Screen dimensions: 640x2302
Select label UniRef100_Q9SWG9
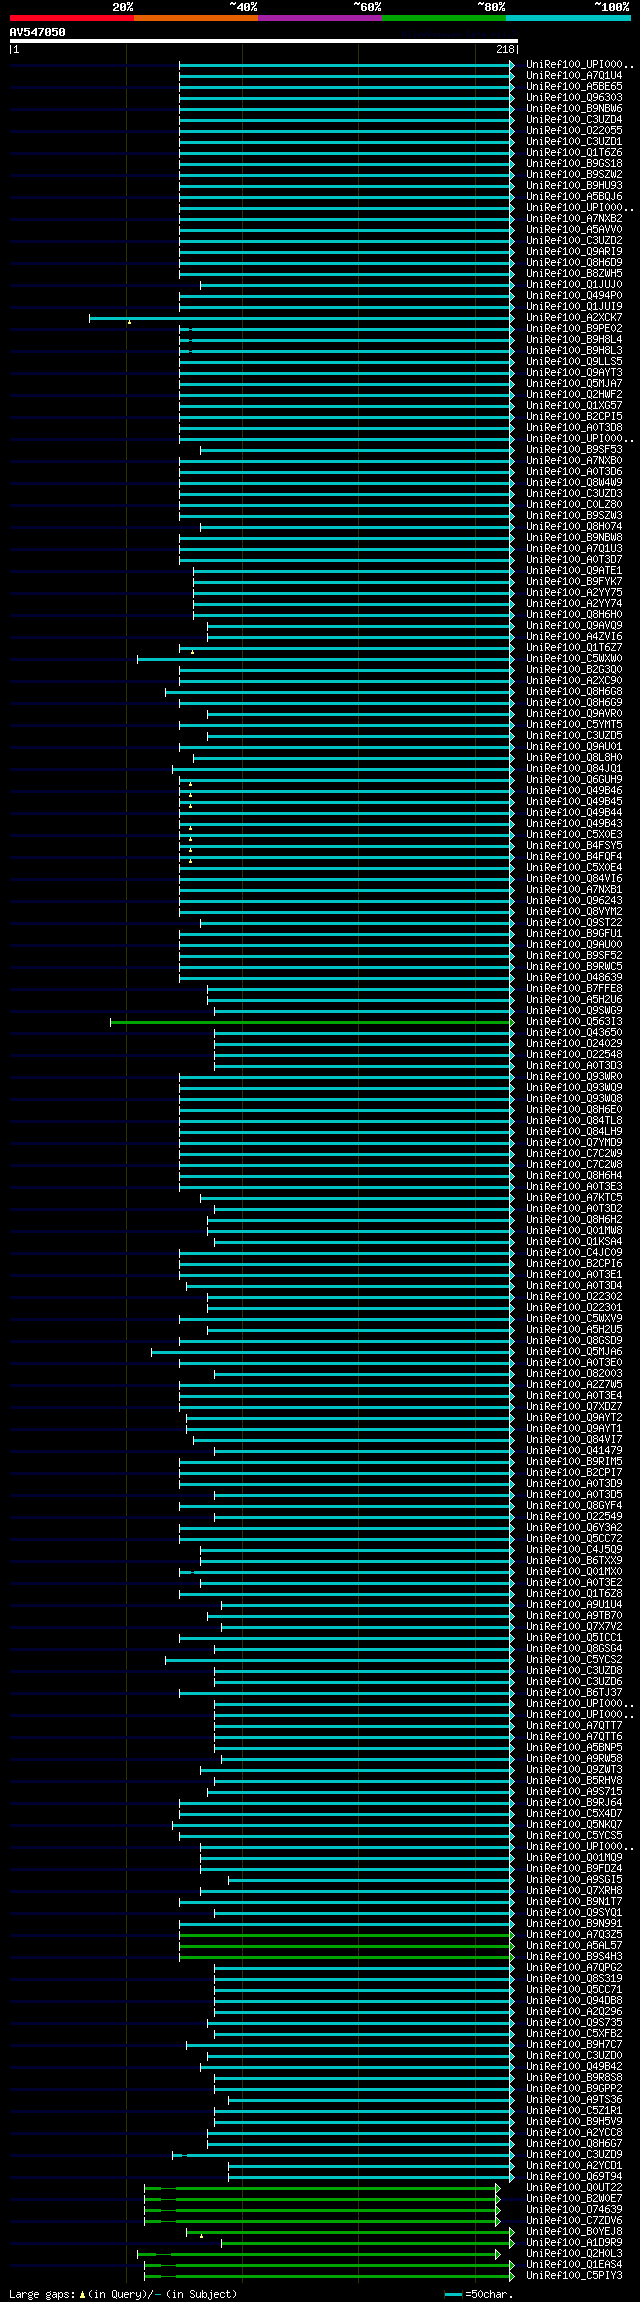click(x=574, y=1010)
